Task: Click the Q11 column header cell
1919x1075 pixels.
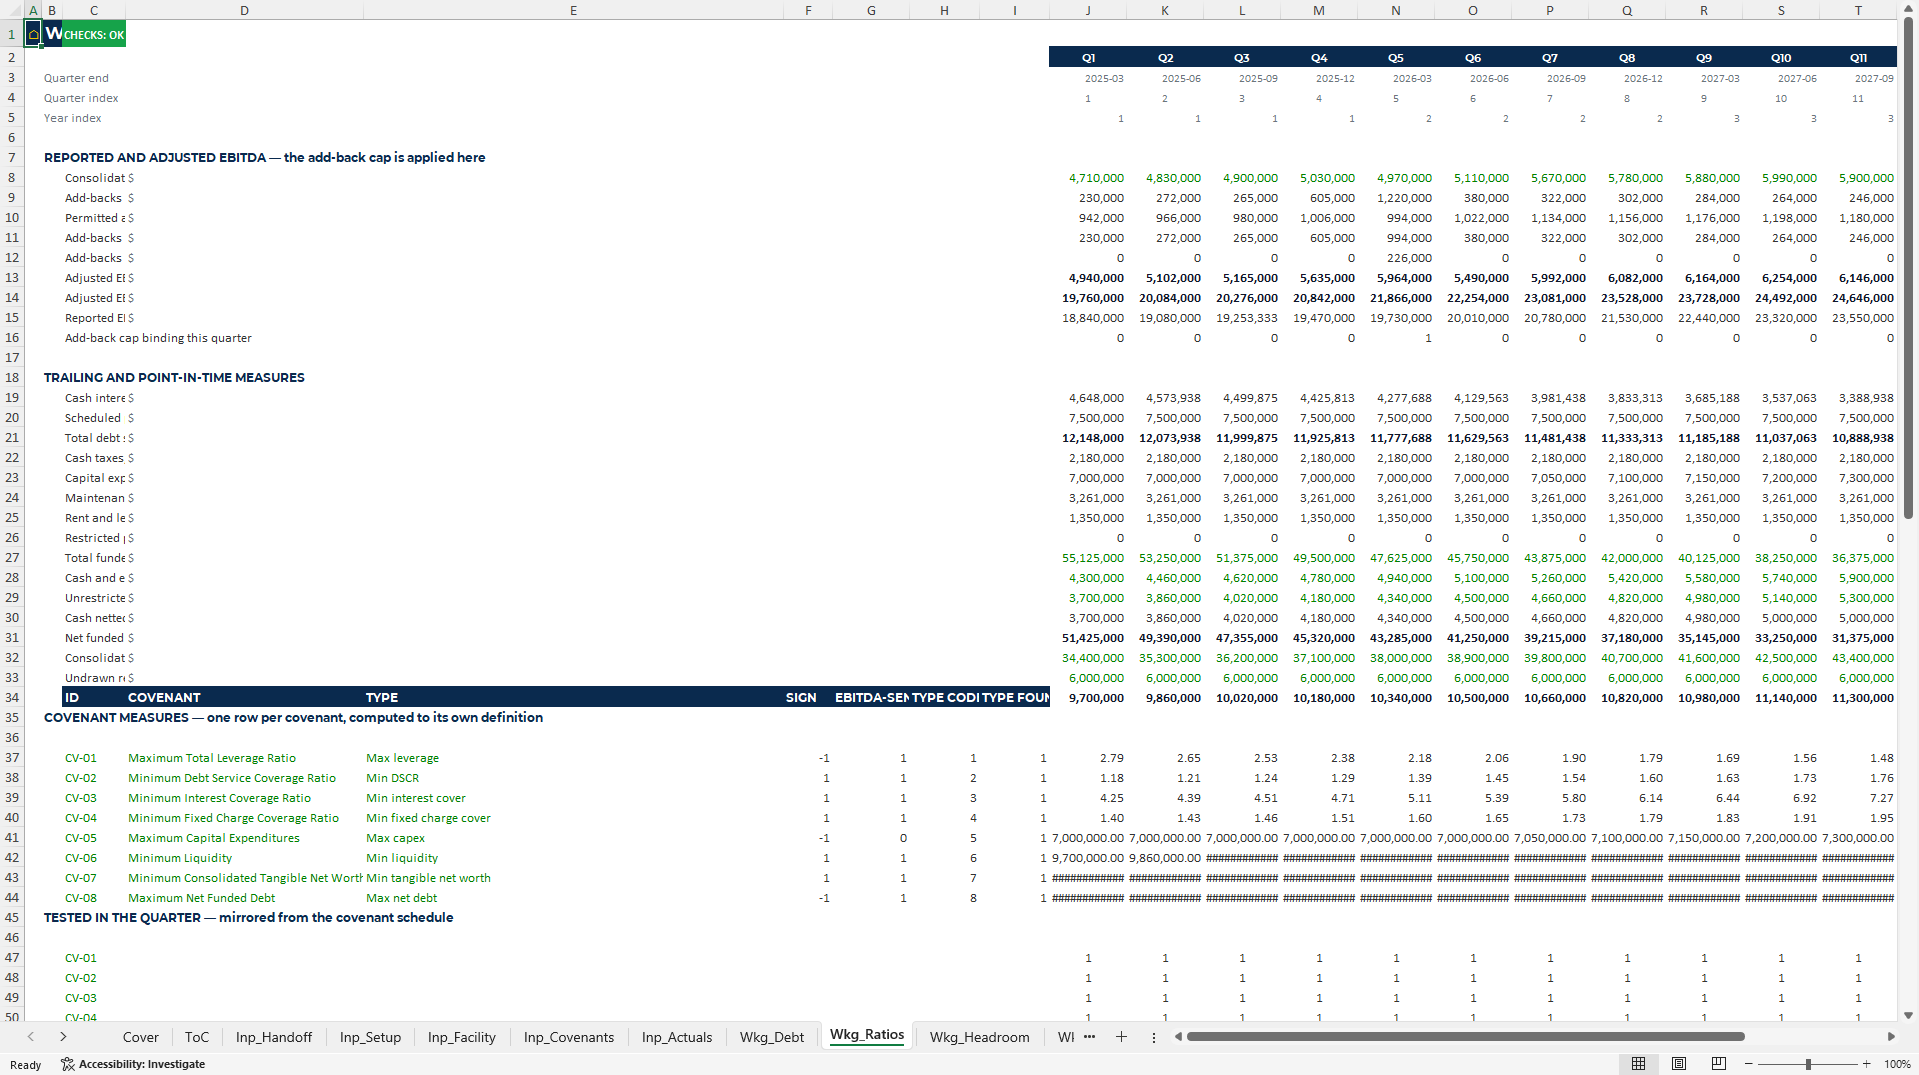Action: click(x=1858, y=58)
